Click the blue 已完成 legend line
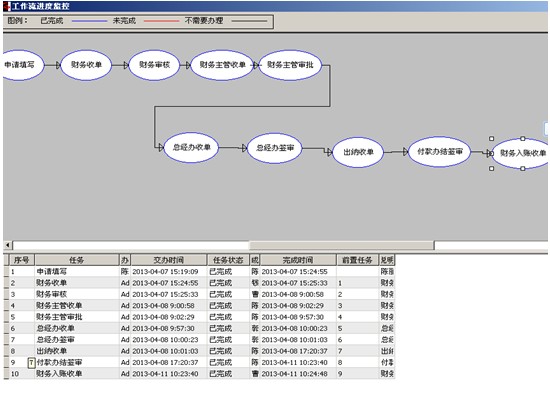 [x=89, y=21]
